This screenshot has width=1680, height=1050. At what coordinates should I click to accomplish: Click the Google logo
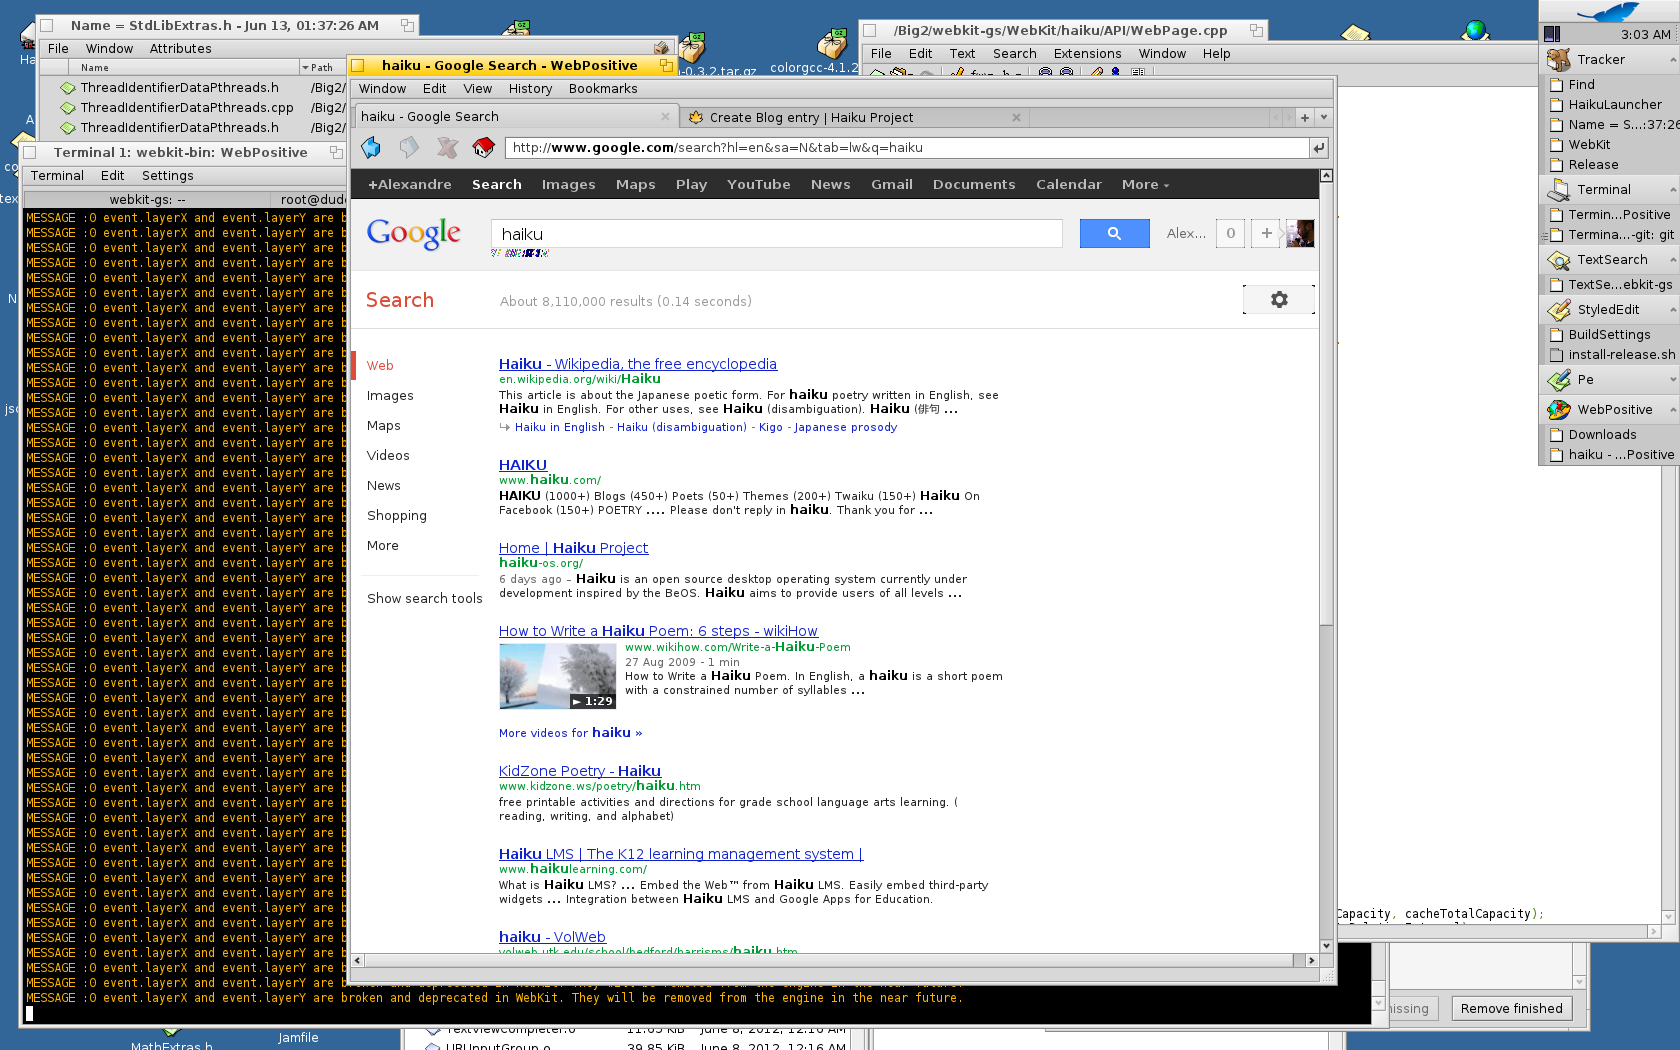point(413,233)
